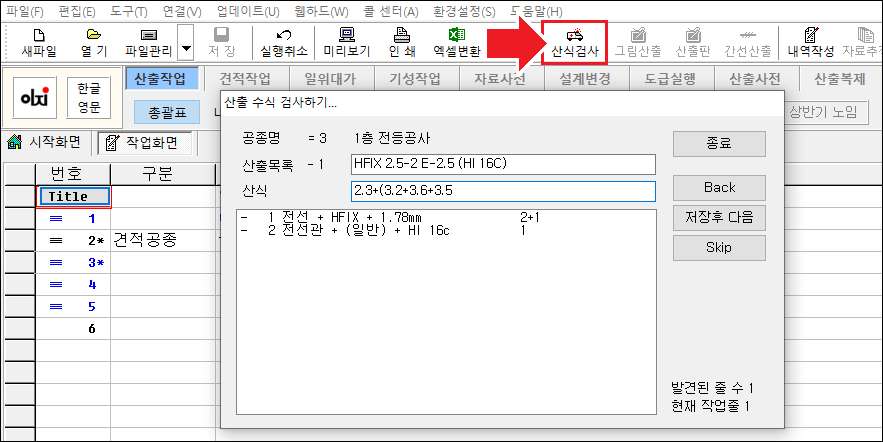Go to 작업화면 tab
Image resolution: width=883 pixels, height=442 pixels.
(x=144, y=142)
